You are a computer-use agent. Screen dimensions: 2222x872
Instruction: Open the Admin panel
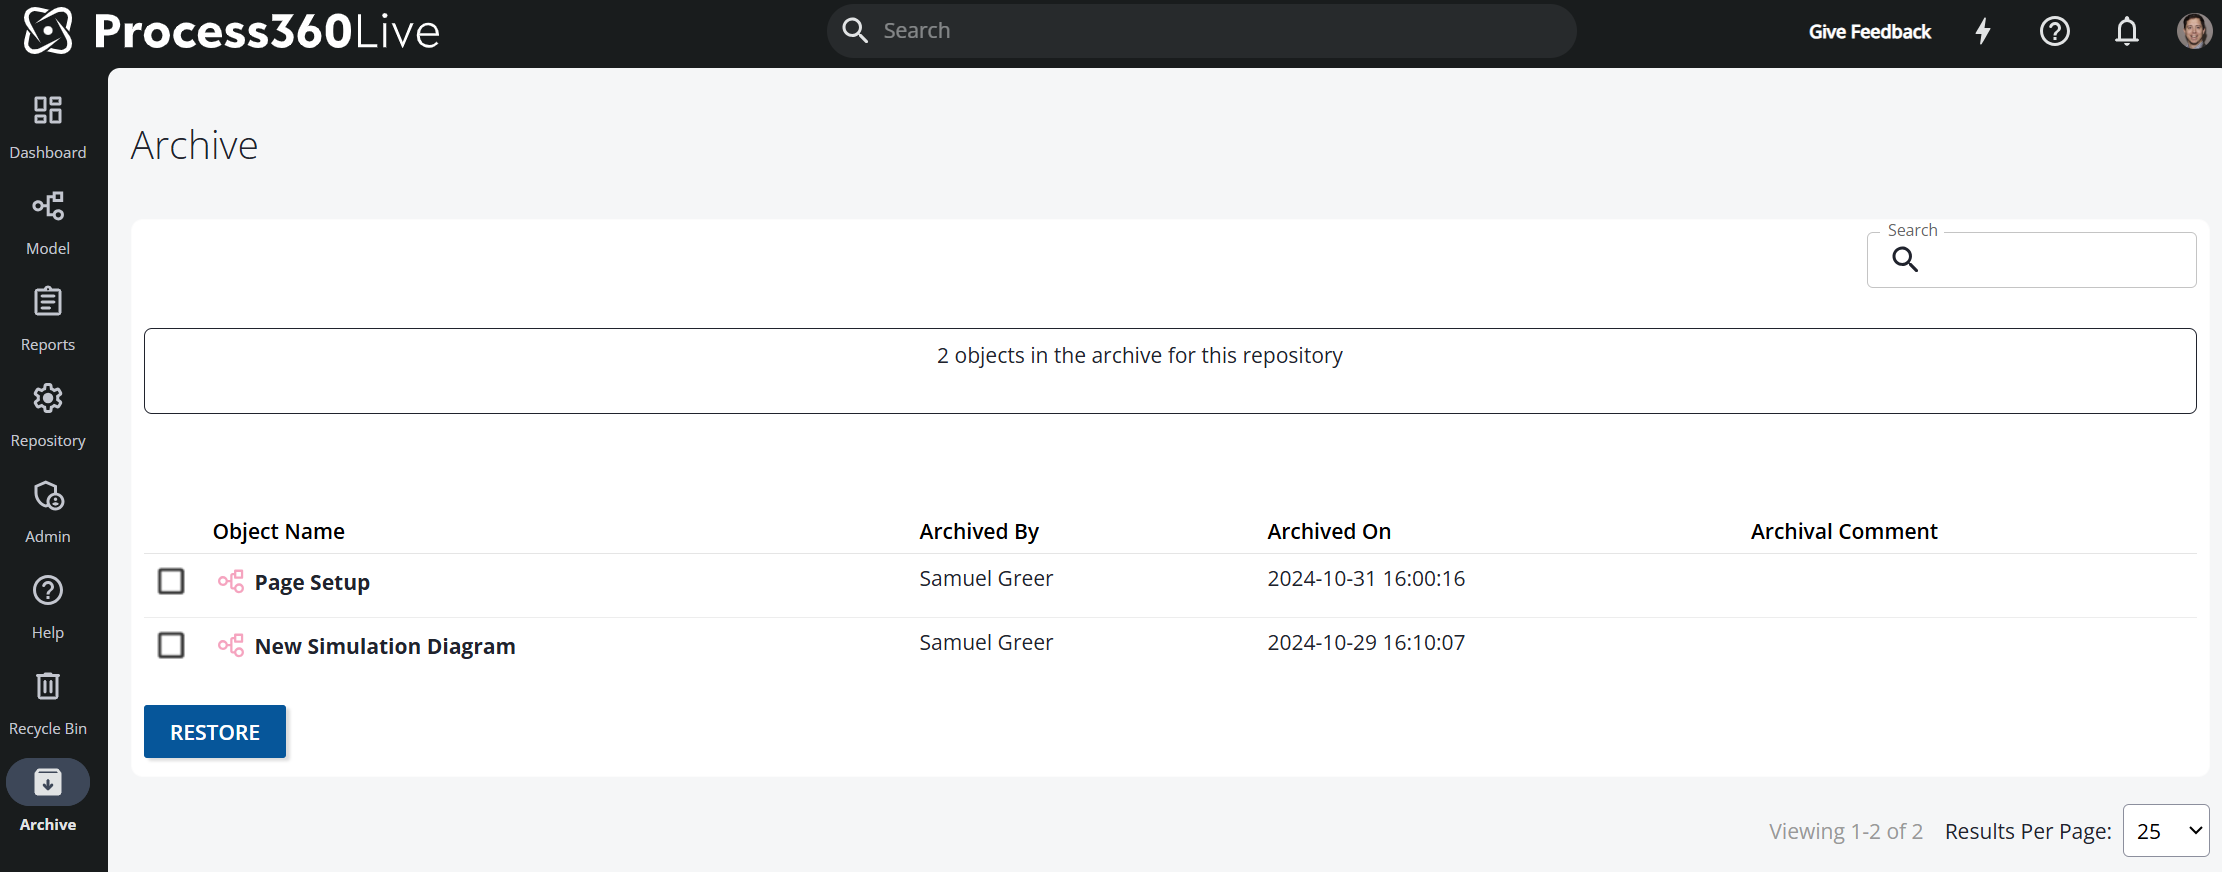click(48, 511)
